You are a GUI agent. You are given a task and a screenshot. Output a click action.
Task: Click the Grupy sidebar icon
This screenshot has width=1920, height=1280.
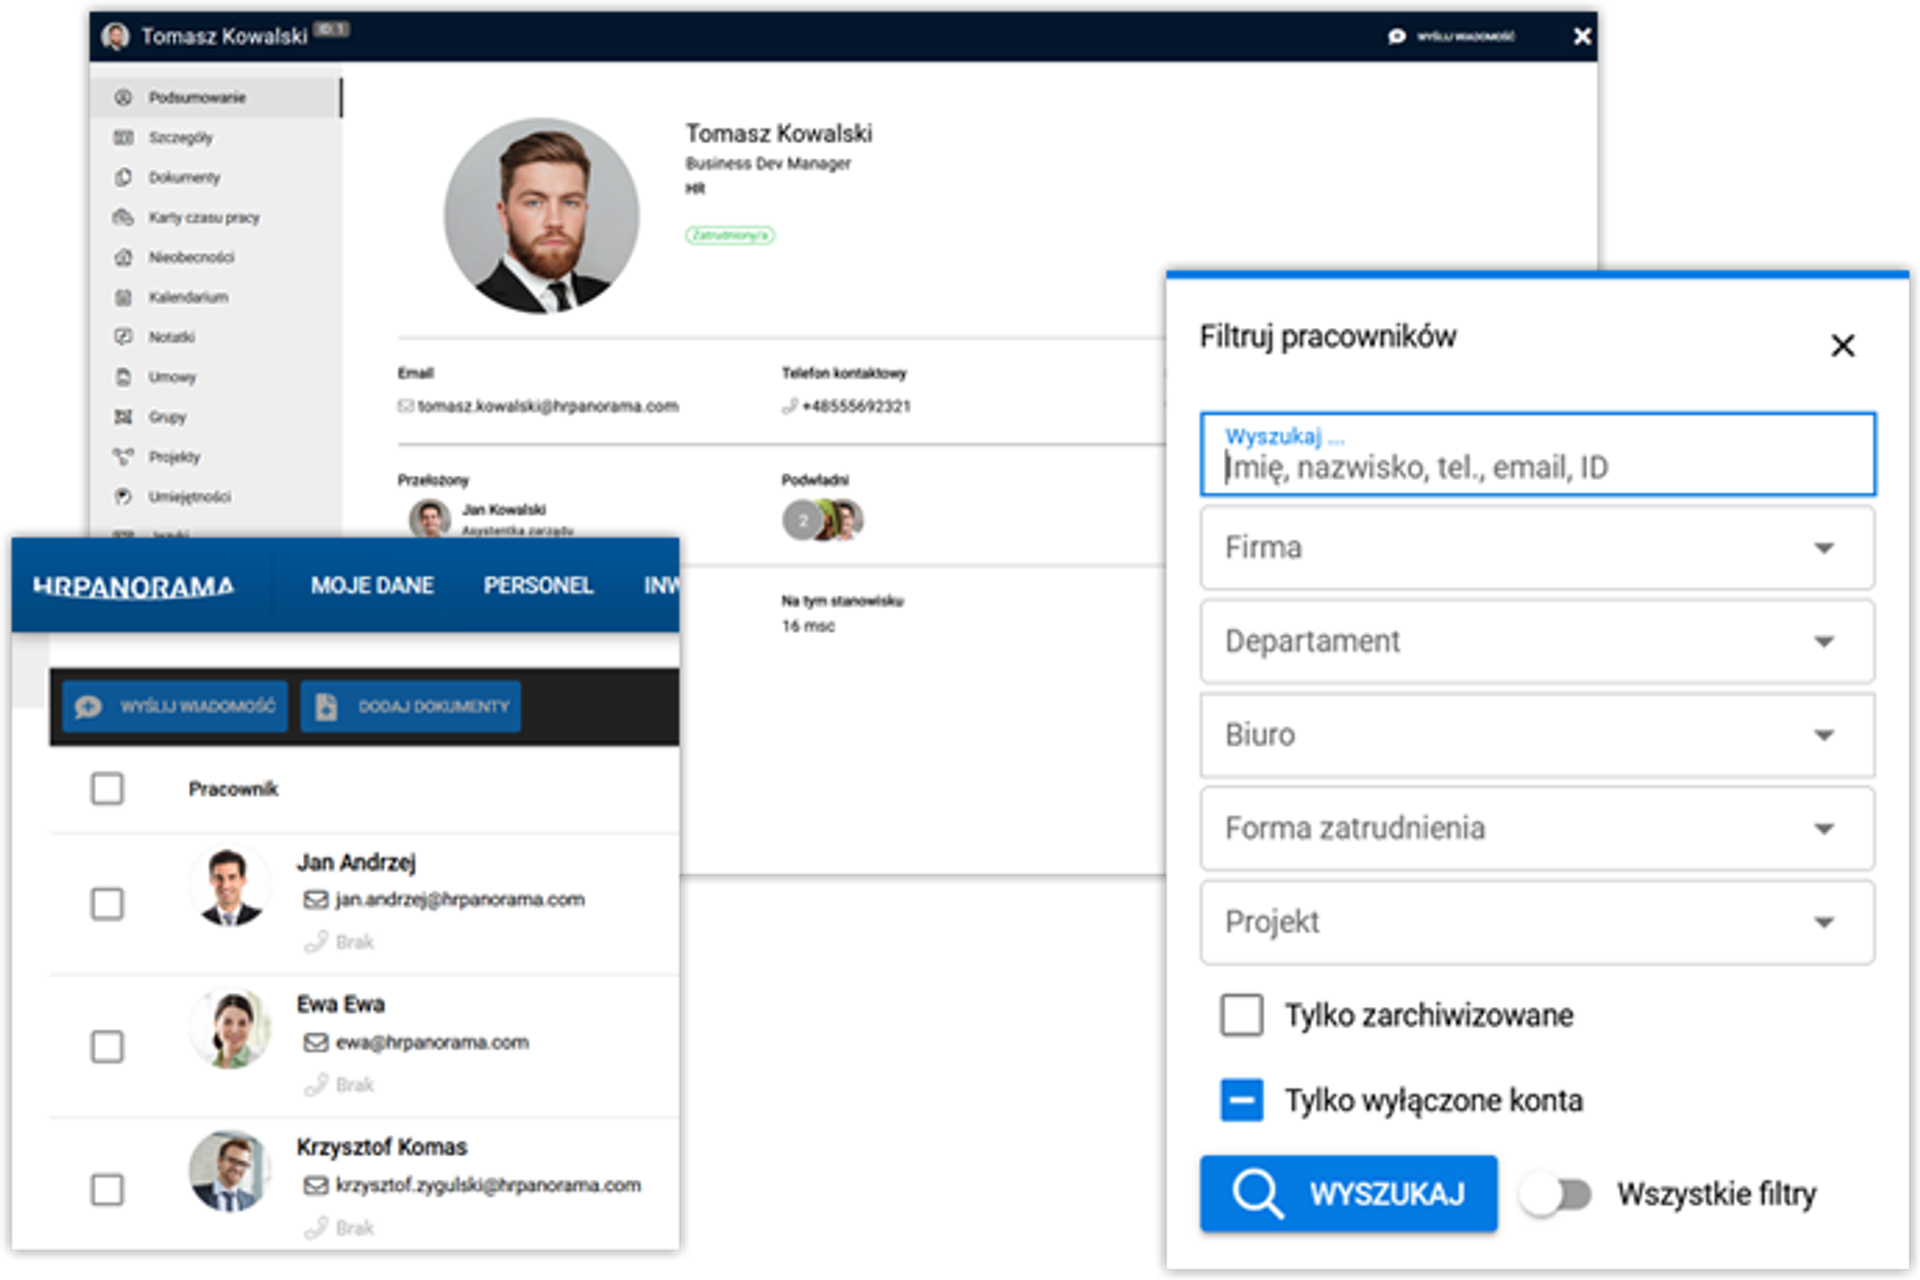click(x=123, y=417)
